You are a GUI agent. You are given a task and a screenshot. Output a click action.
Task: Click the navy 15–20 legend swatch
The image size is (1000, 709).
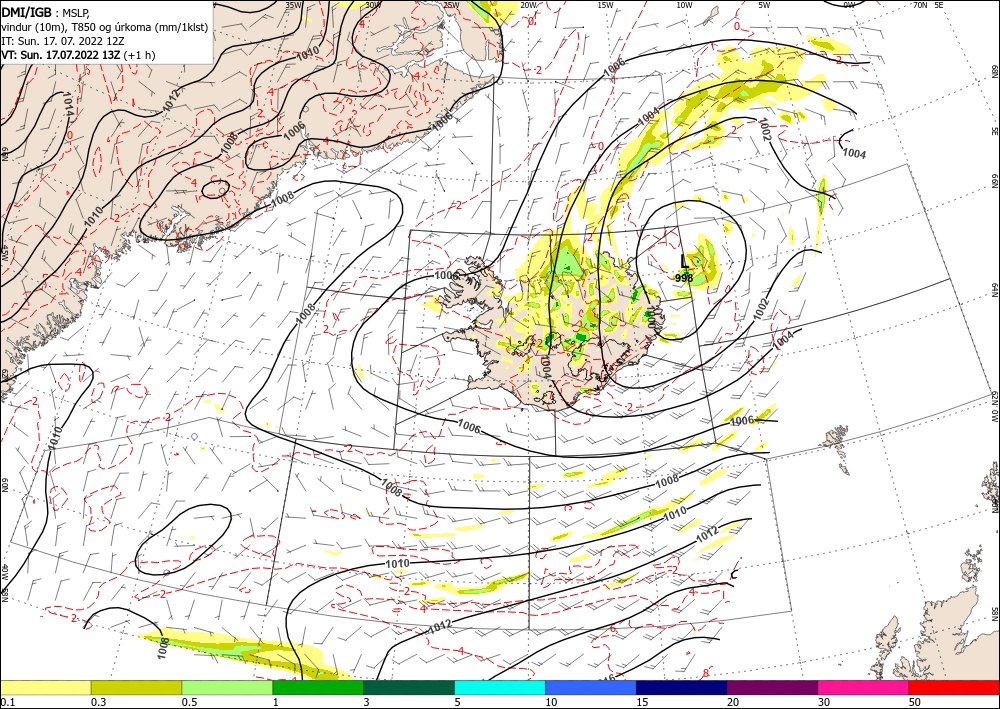point(682,687)
